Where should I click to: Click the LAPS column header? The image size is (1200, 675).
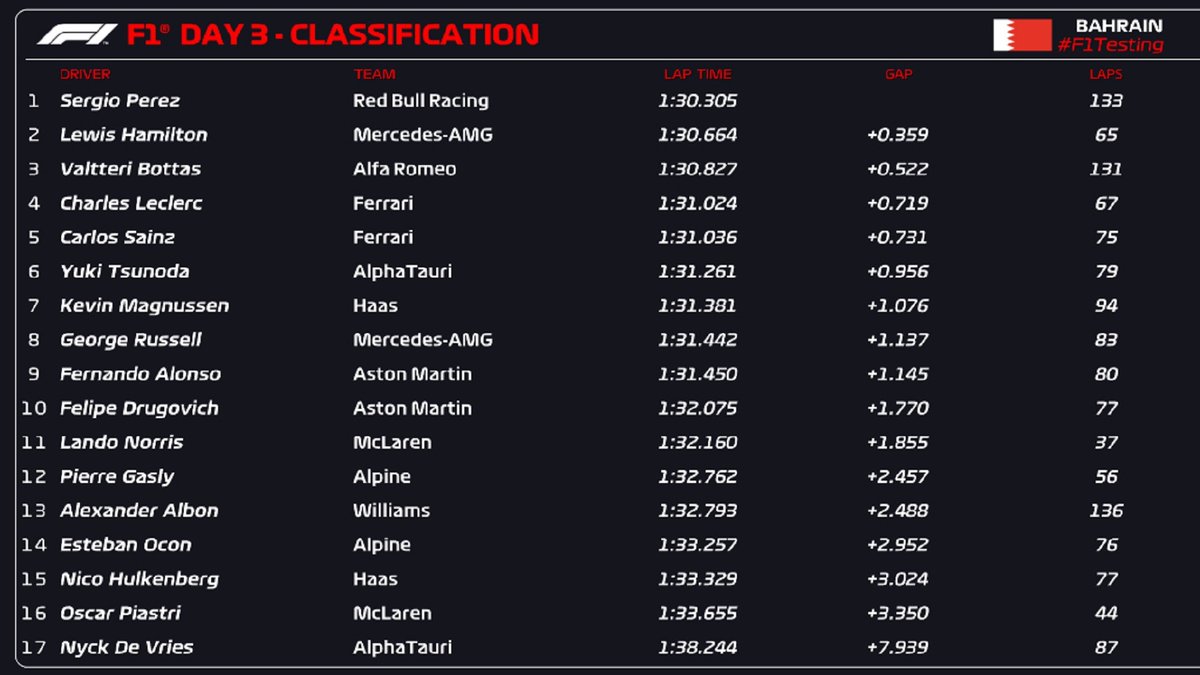[x=1105, y=74]
